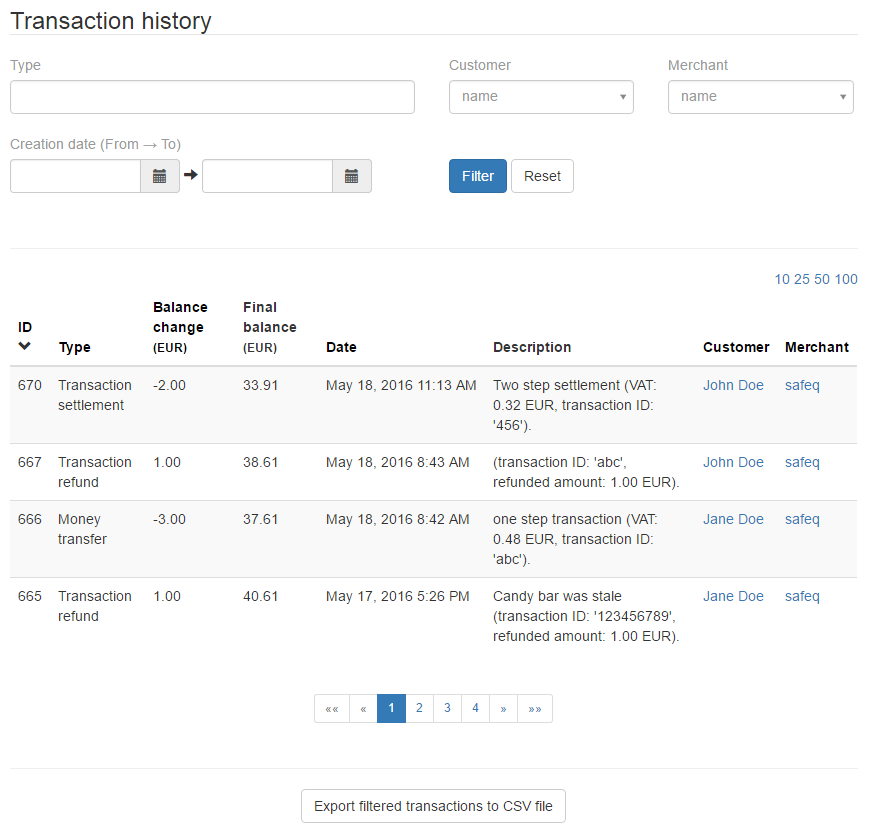Switch to page 4

(x=475, y=708)
